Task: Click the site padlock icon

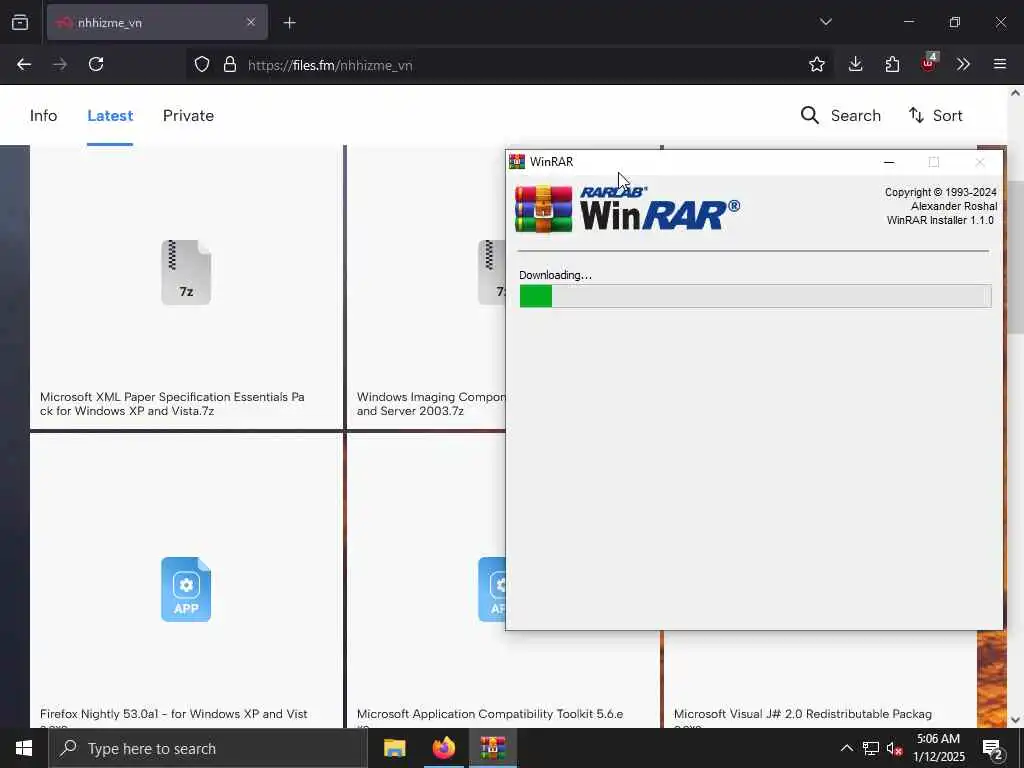Action: coord(229,64)
